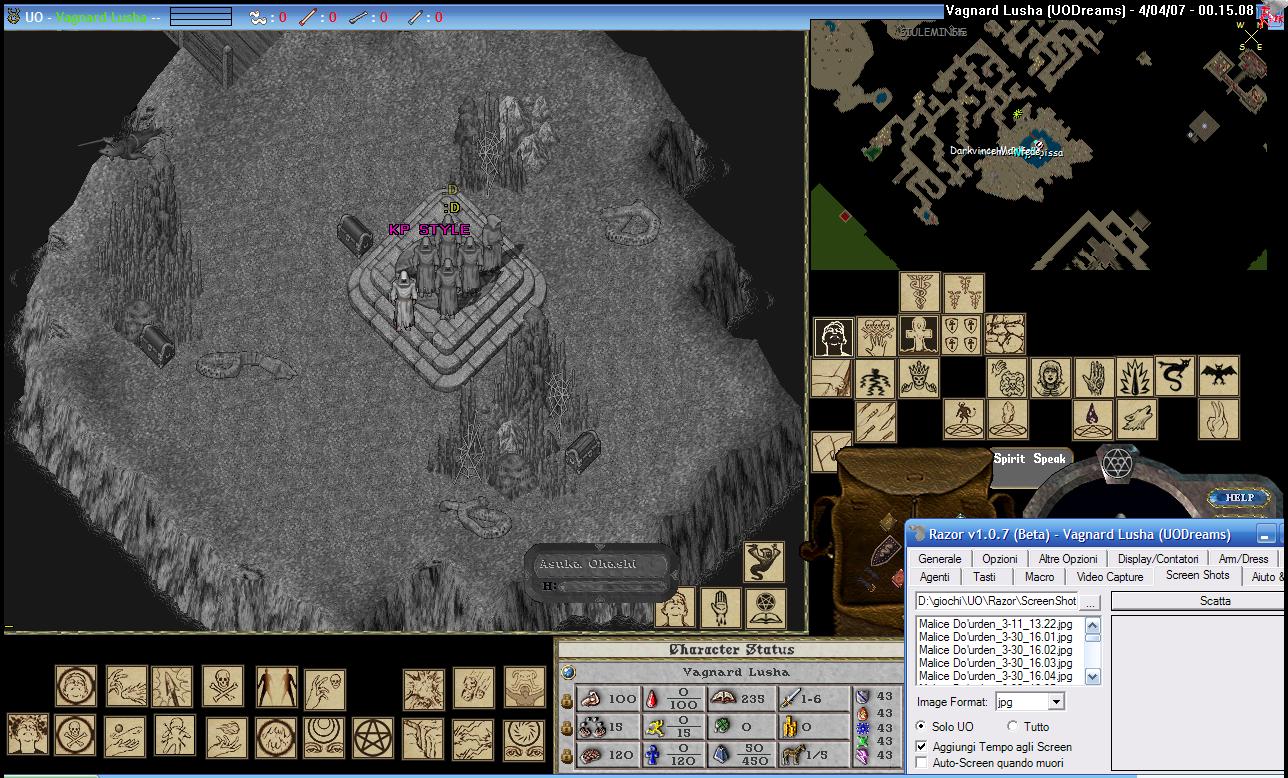Click the Asuka Ohashi health bar
Image resolution: width=1288 pixels, height=778 pixels.
(601, 575)
